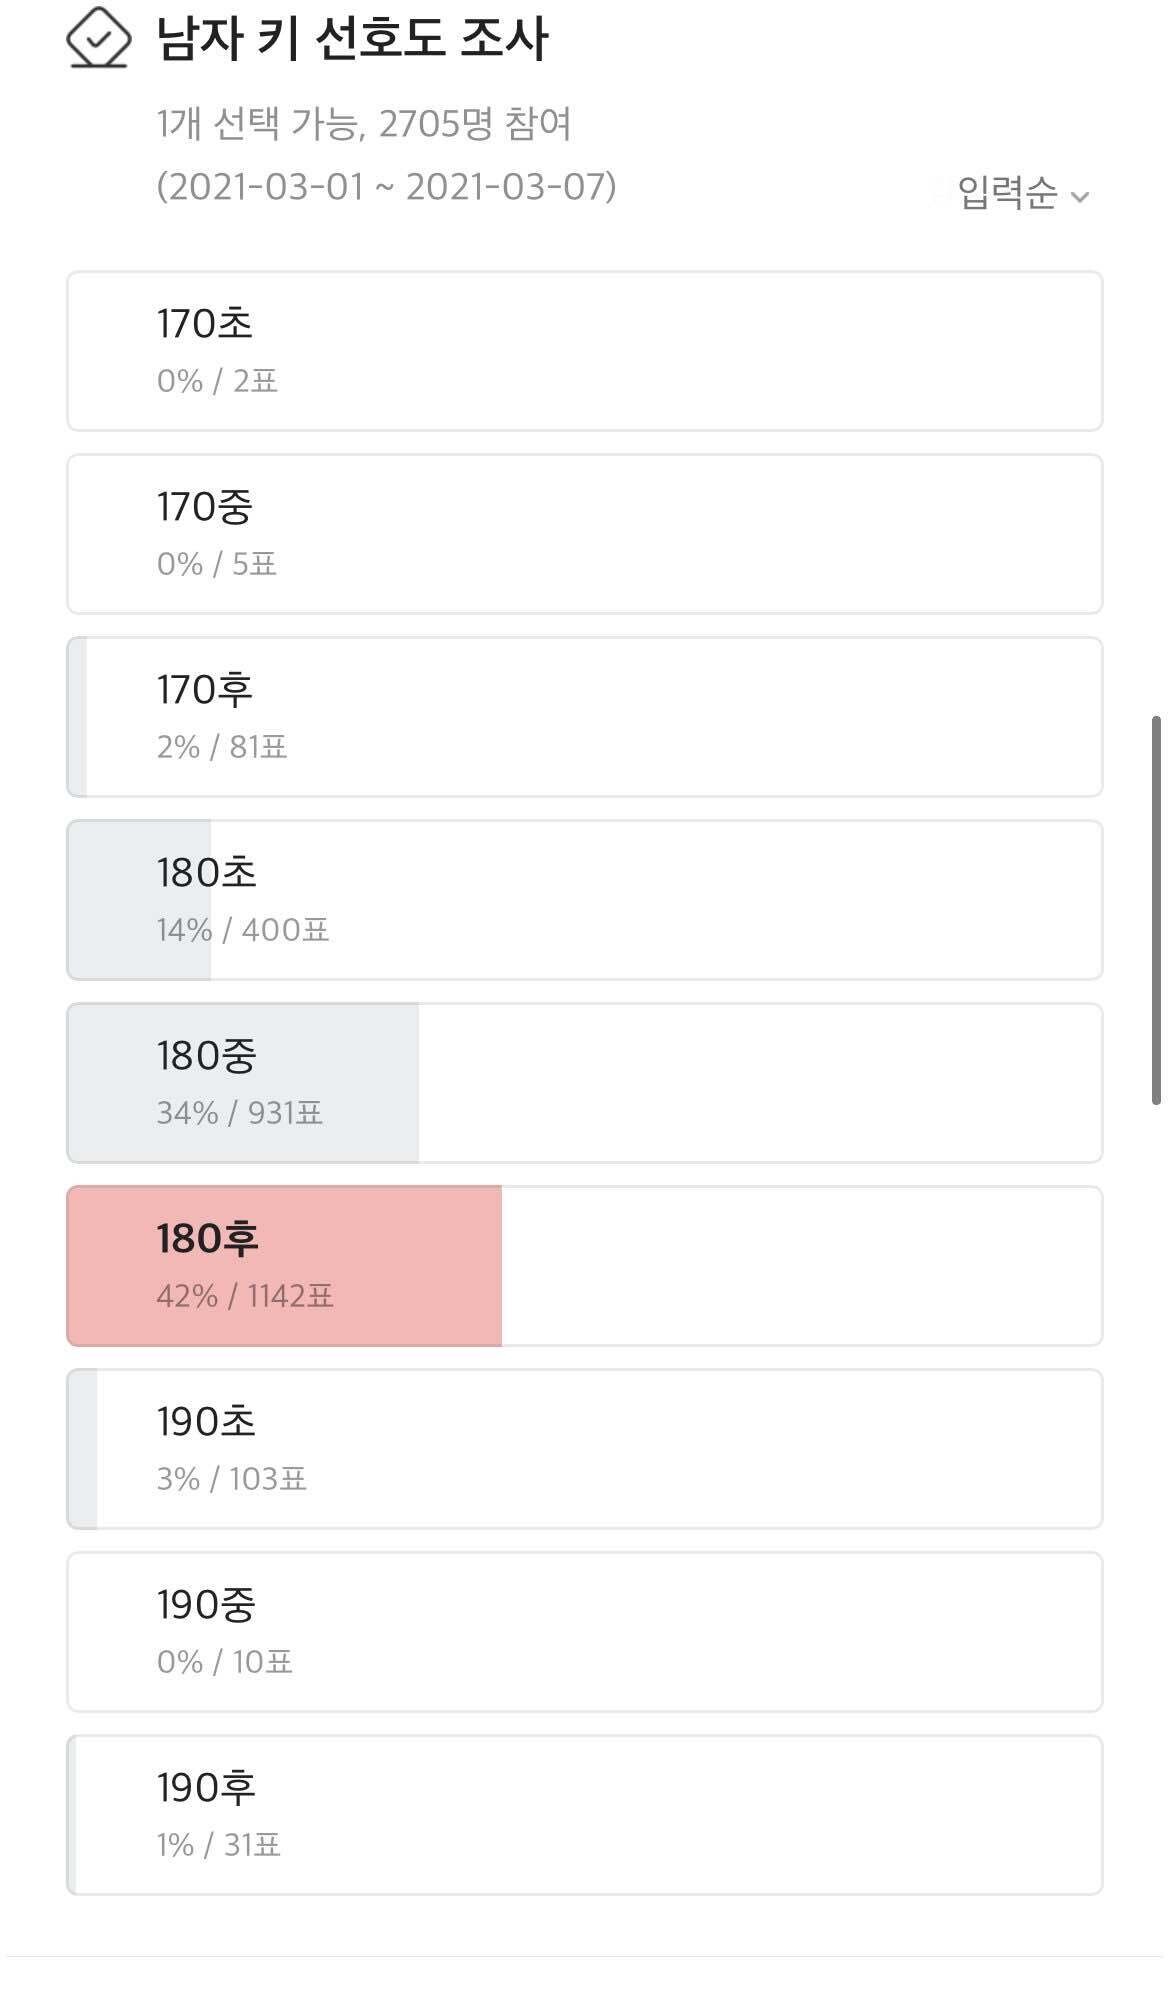The image size is (1170, 1989).
Task: Choose the 190후 poll option
Action: pos(584,1815)
